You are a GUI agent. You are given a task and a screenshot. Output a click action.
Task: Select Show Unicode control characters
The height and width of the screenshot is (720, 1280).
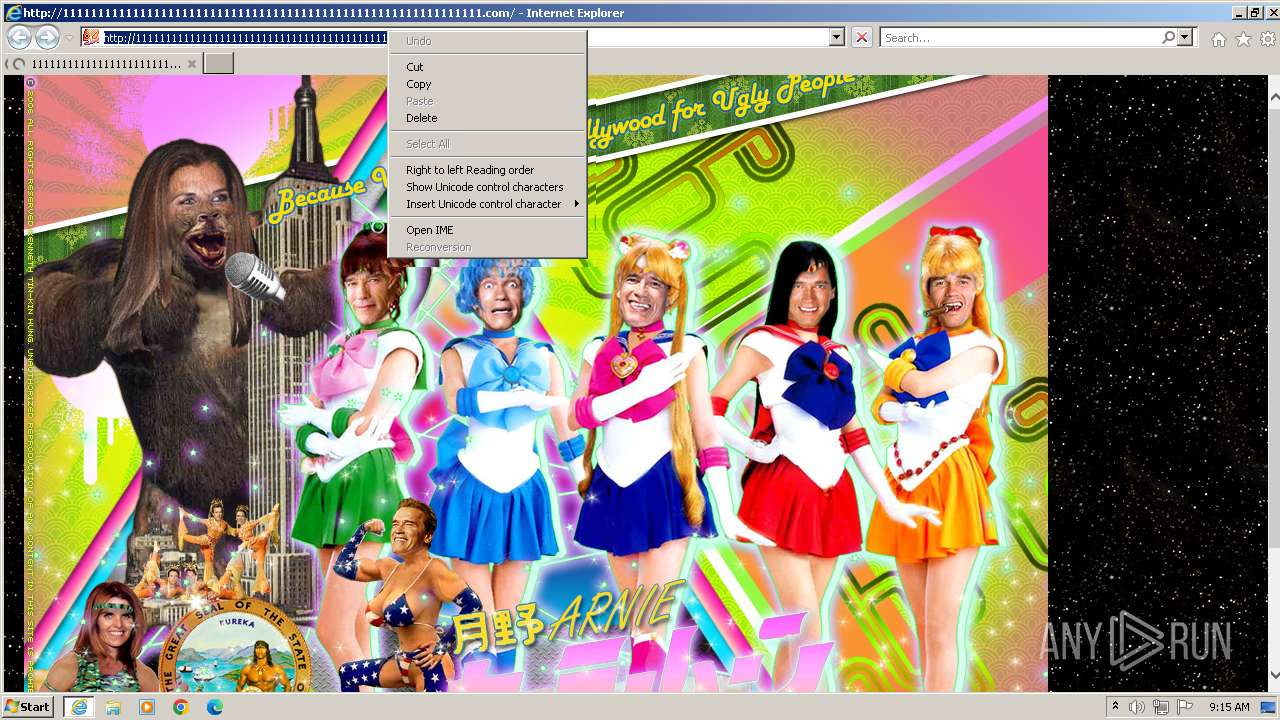pyautogui.click(x=487, y=187)
